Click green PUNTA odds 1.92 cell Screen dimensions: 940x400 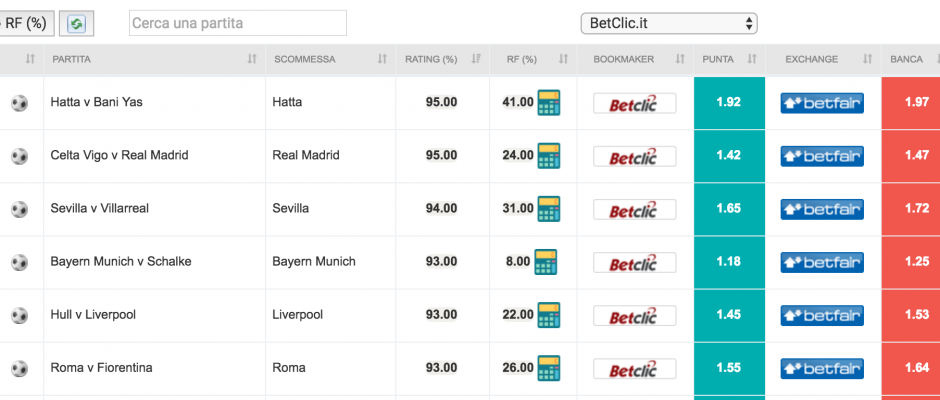click(729, 103)
